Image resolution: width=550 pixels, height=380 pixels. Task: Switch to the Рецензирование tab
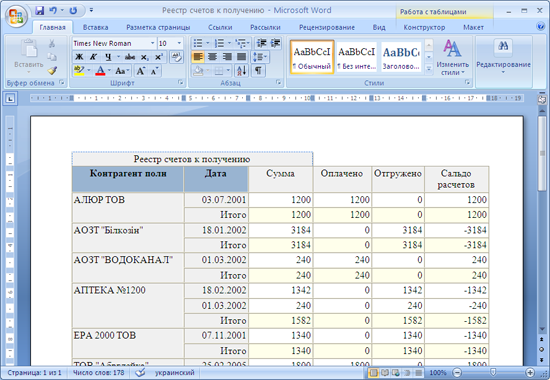[x=327, y=27]
